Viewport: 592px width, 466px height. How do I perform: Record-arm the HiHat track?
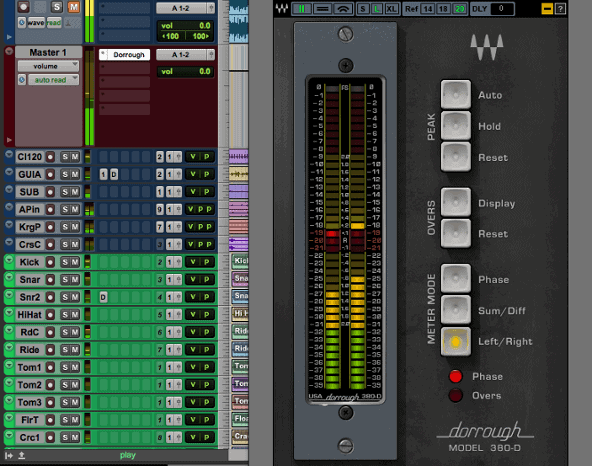point(50,315)
